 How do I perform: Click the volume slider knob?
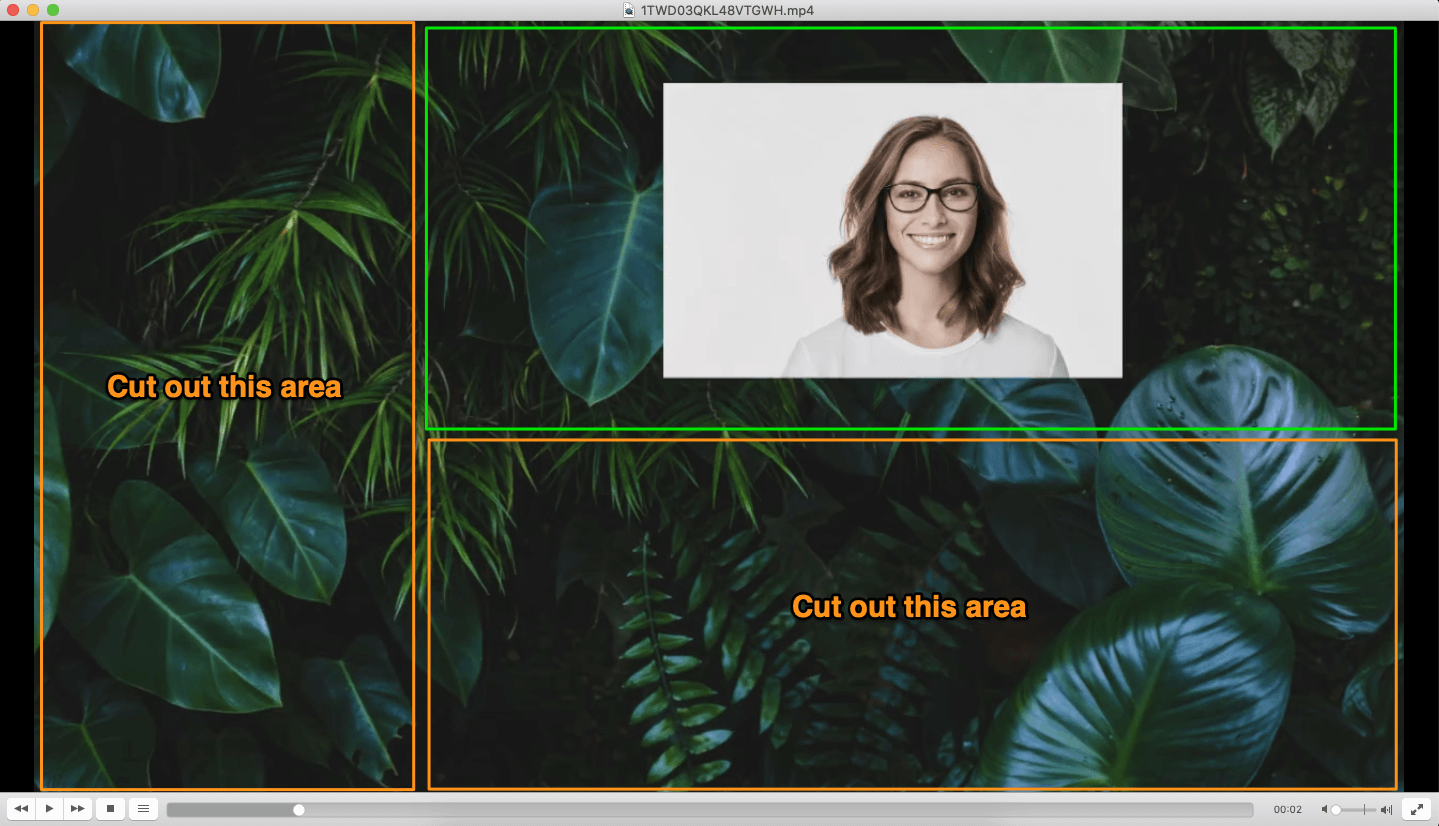click(1336, 809)
